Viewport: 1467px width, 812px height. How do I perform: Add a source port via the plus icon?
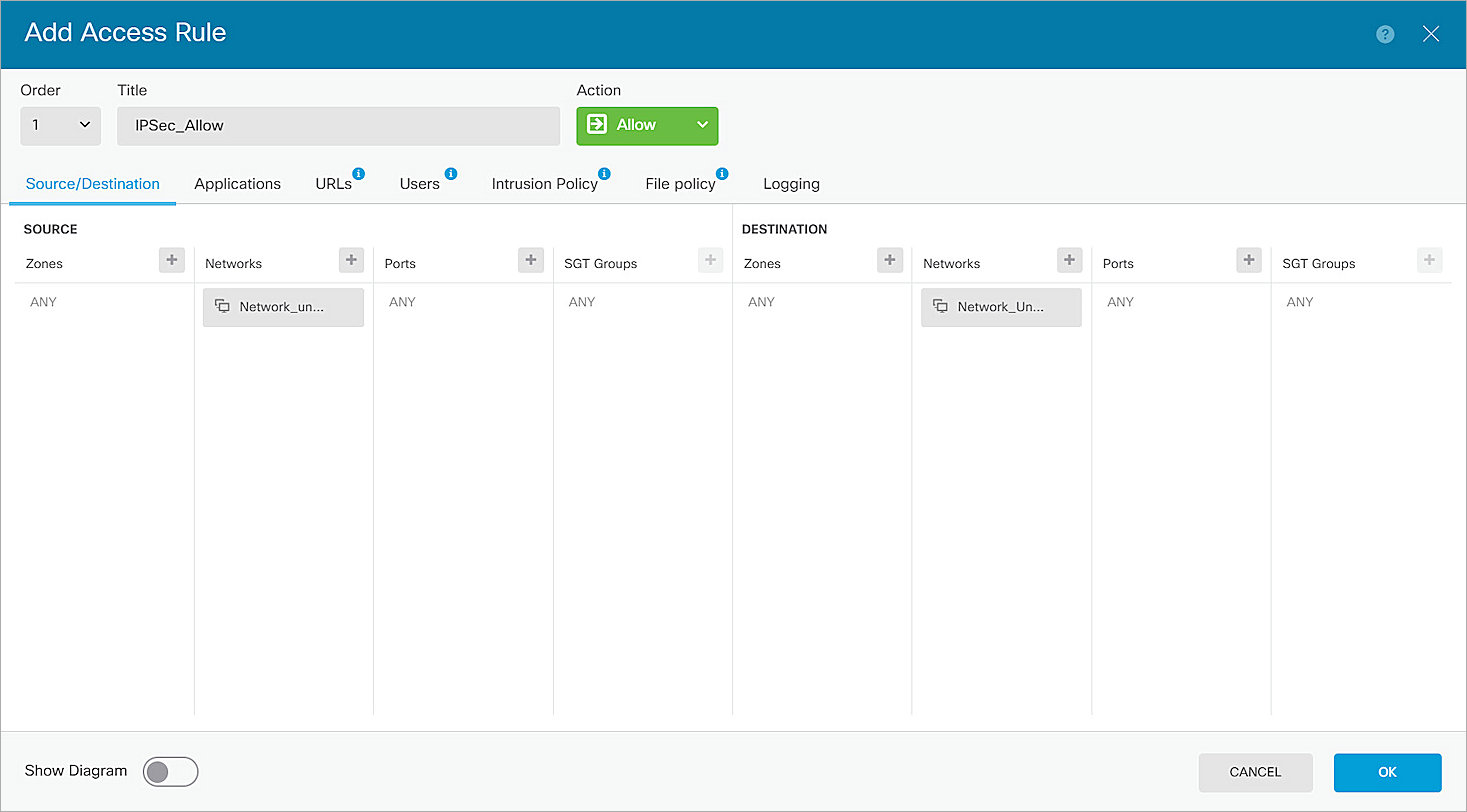(x=530, y=260)
